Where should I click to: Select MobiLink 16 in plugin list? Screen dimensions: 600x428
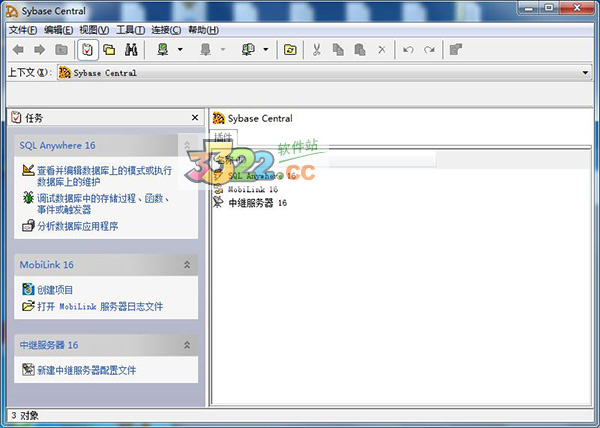253,189
